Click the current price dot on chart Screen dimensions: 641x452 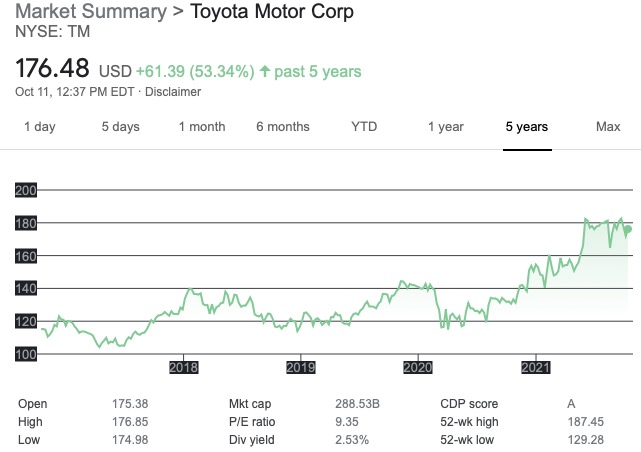627,230
